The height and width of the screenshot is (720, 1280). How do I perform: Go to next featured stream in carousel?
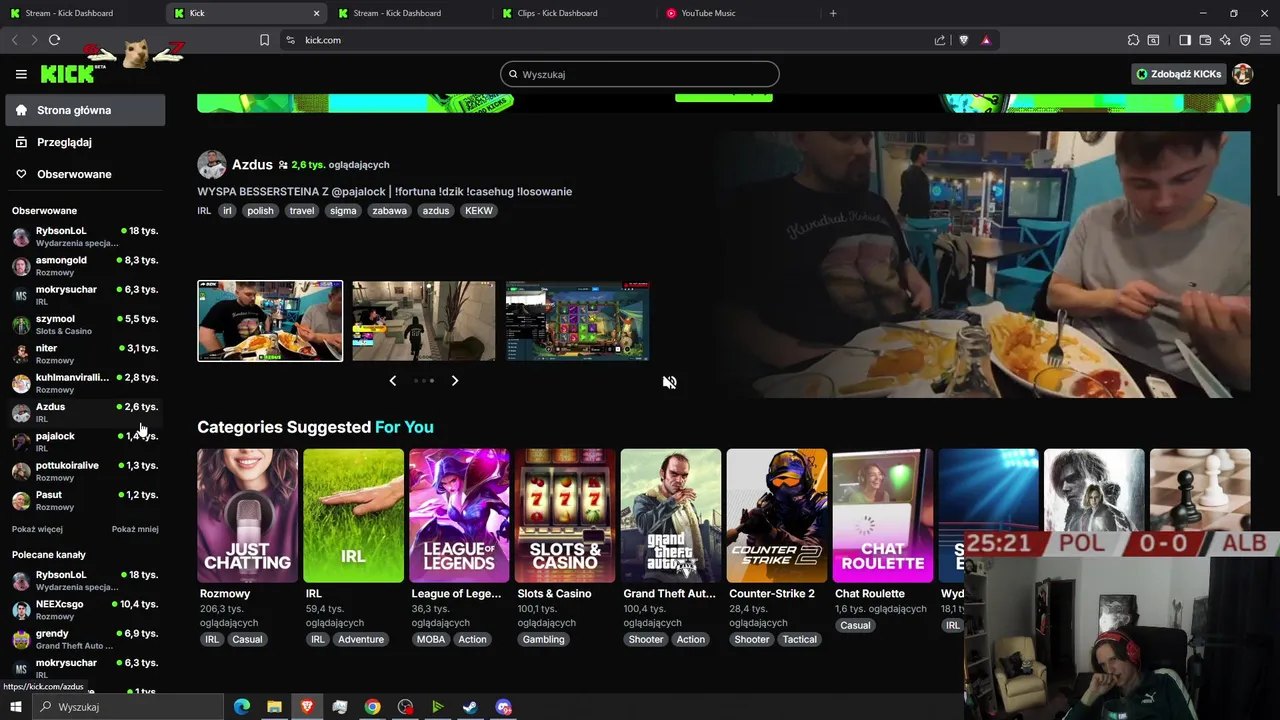(x=455, y=381)
